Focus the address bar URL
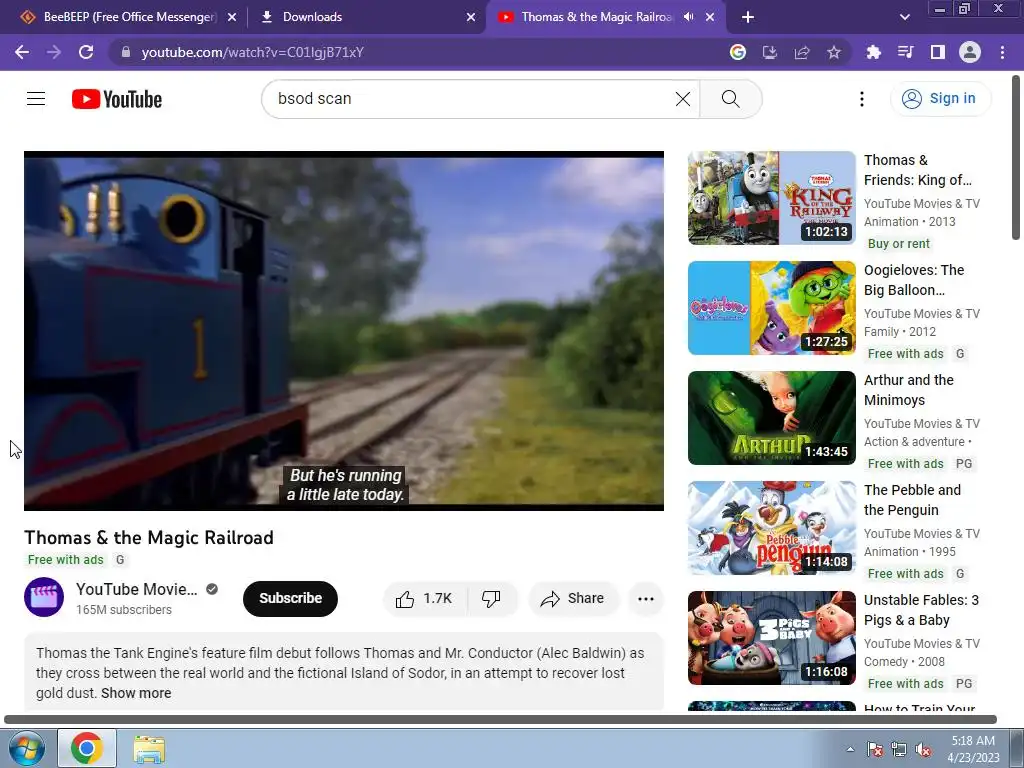 (x=252, y=52)
